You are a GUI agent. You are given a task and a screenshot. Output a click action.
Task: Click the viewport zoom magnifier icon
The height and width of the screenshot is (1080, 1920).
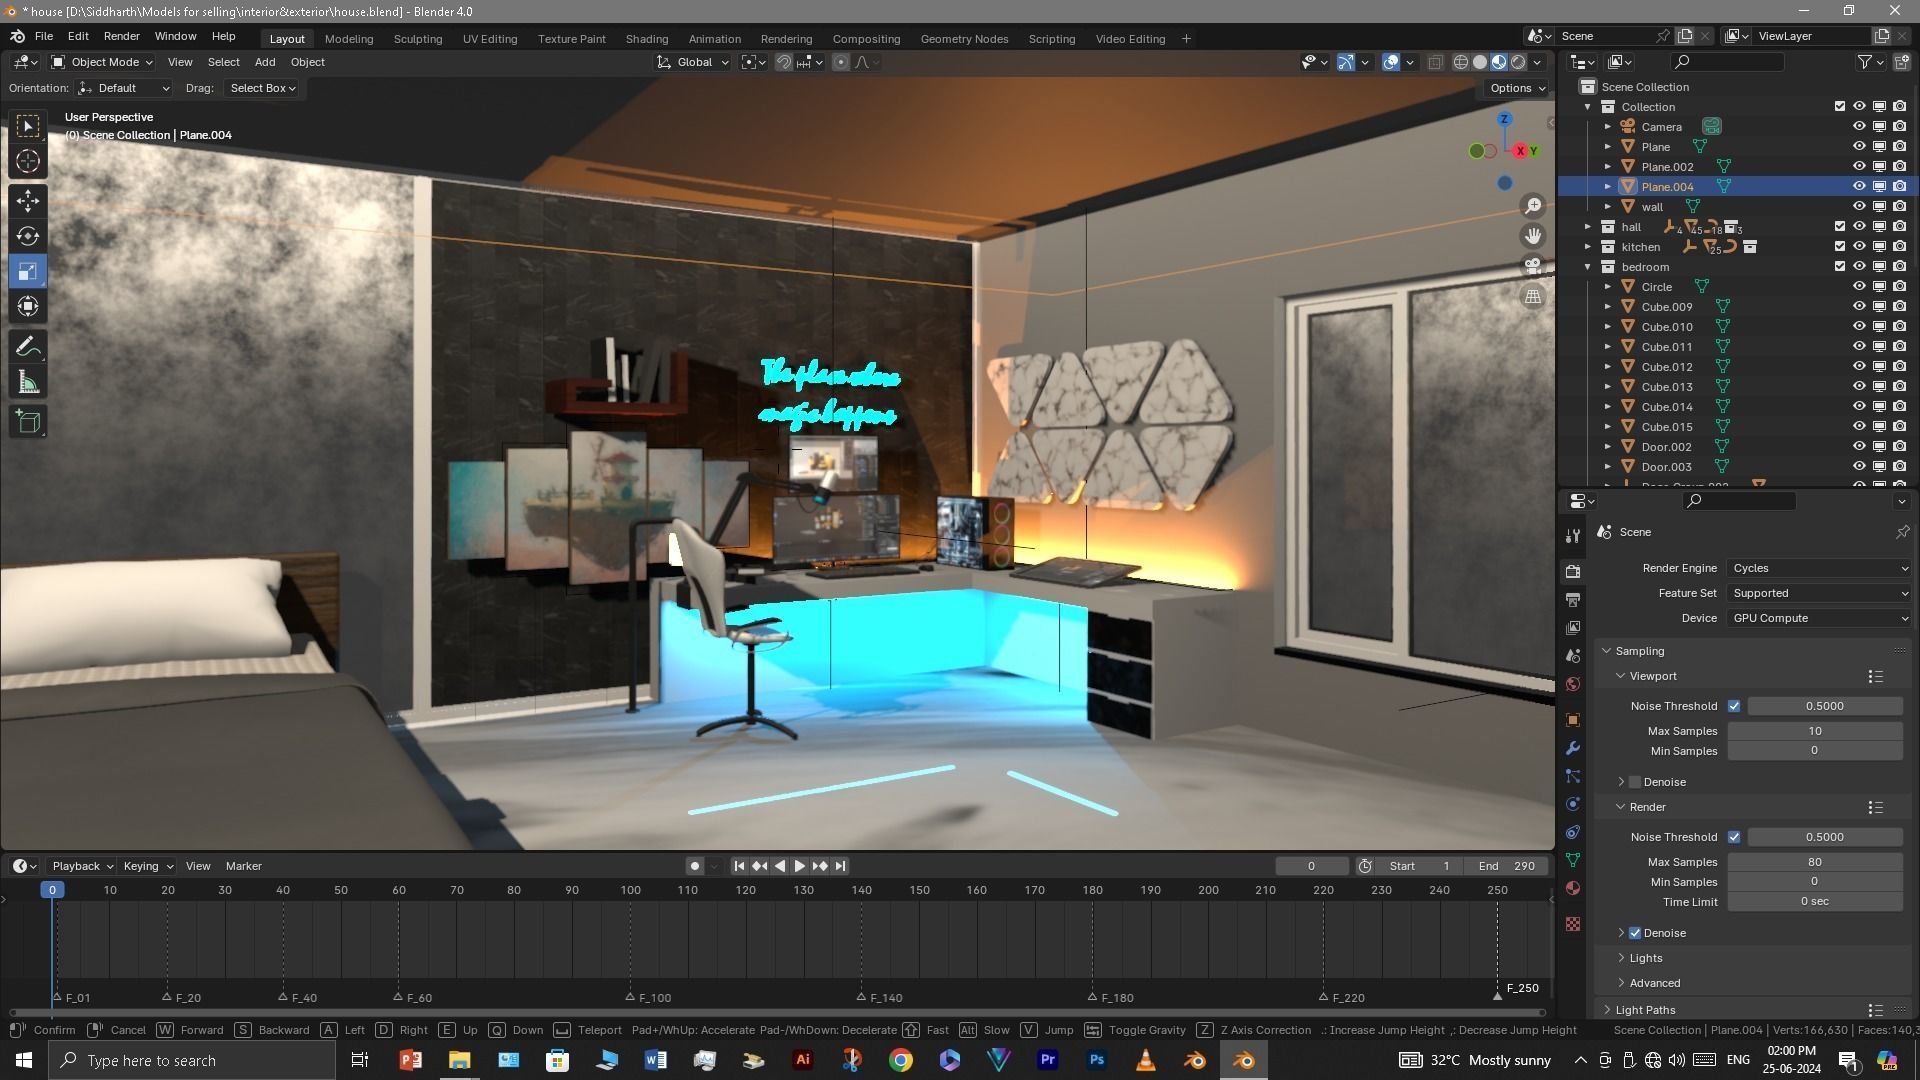(1533, 206)
